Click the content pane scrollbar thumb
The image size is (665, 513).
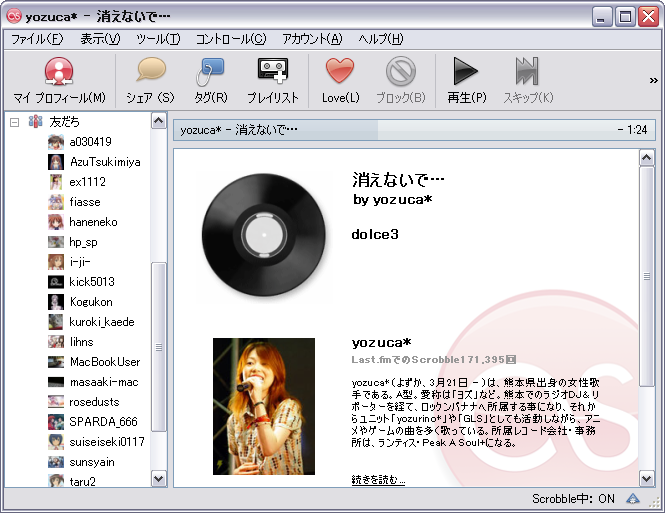click(x=646, y=276)
